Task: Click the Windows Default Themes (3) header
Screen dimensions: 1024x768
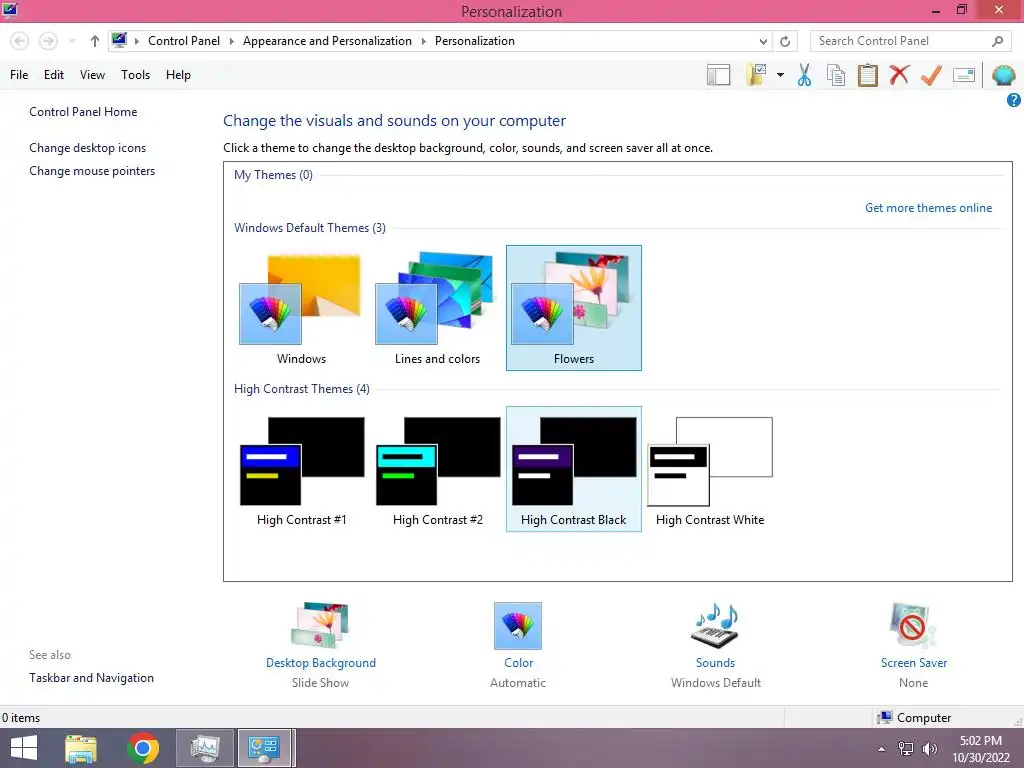Action: coord(310,228)
